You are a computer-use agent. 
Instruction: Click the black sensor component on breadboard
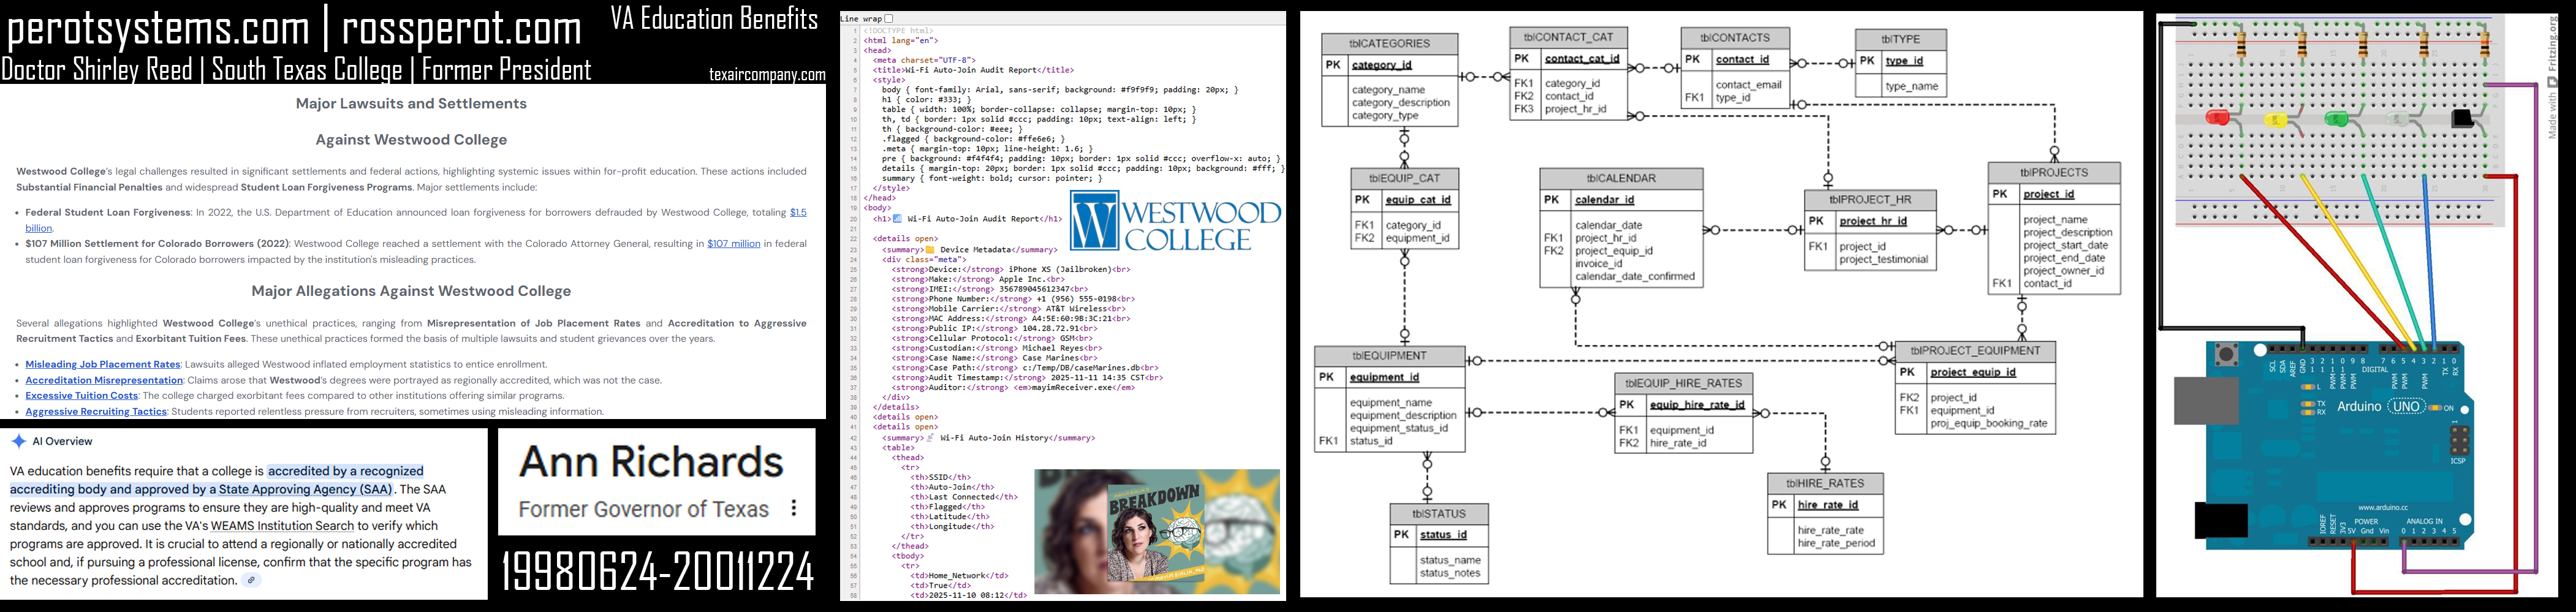(x=2463, y=119)
